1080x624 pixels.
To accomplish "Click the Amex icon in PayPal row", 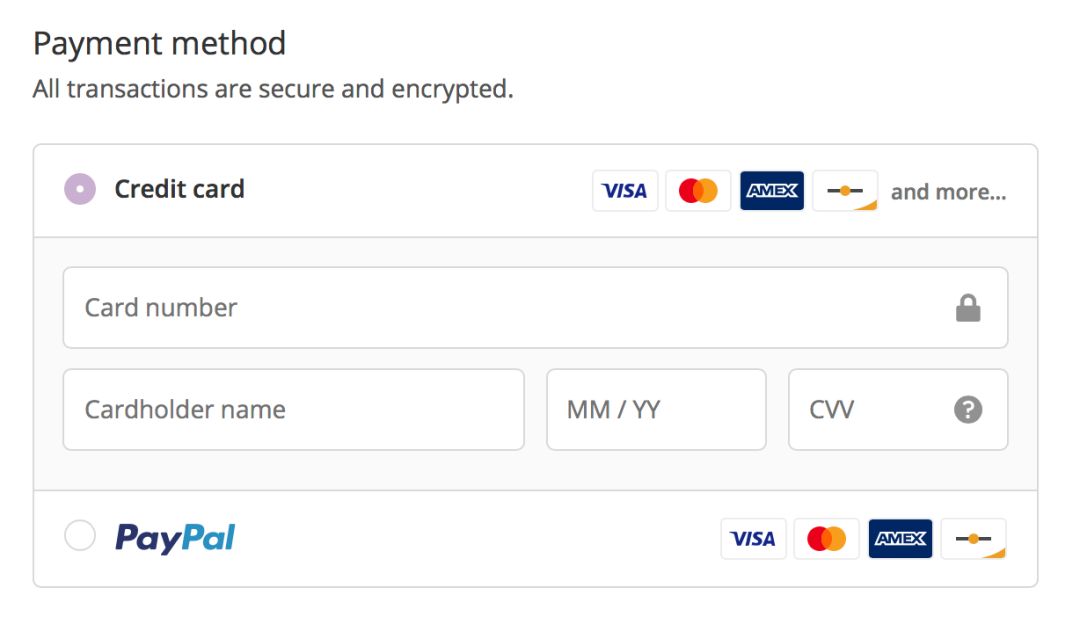I will pyautogui.click(x=900, y=539).
